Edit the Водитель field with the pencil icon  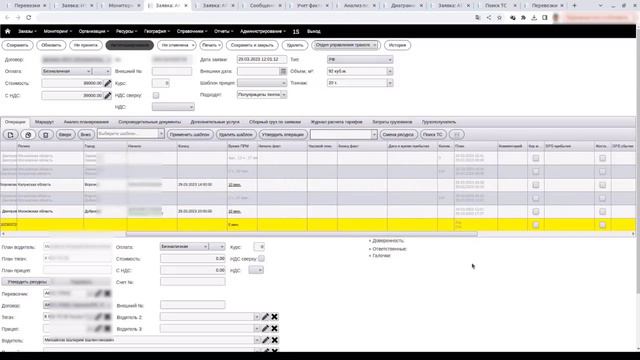coord(265,340)
